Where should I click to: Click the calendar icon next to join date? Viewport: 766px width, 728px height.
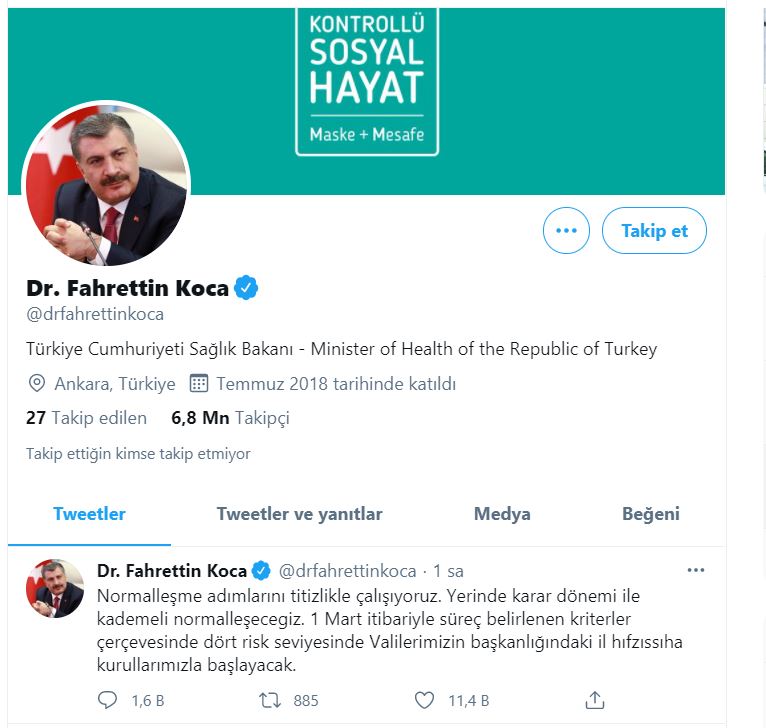(x=198, y=383)
